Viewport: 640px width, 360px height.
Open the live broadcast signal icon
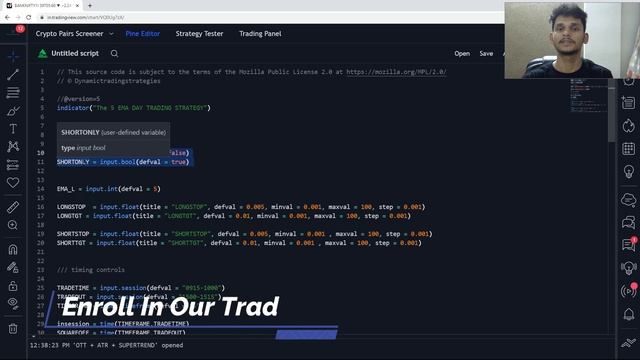pos(629,291)
